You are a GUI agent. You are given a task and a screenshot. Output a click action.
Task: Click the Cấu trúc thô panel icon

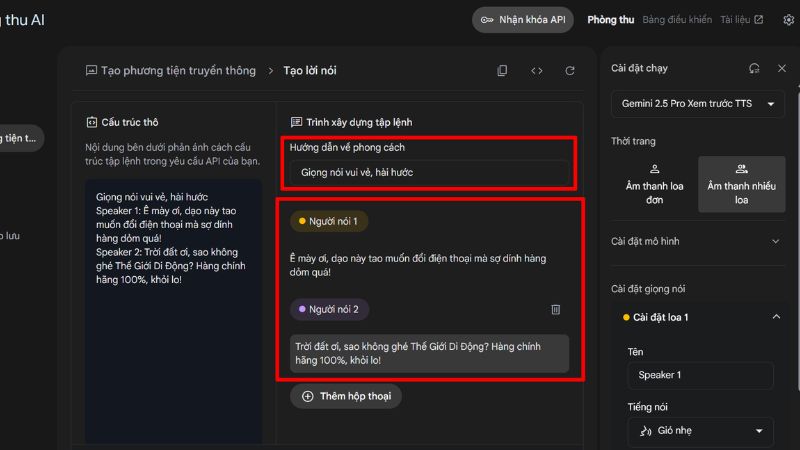[91, 122]
